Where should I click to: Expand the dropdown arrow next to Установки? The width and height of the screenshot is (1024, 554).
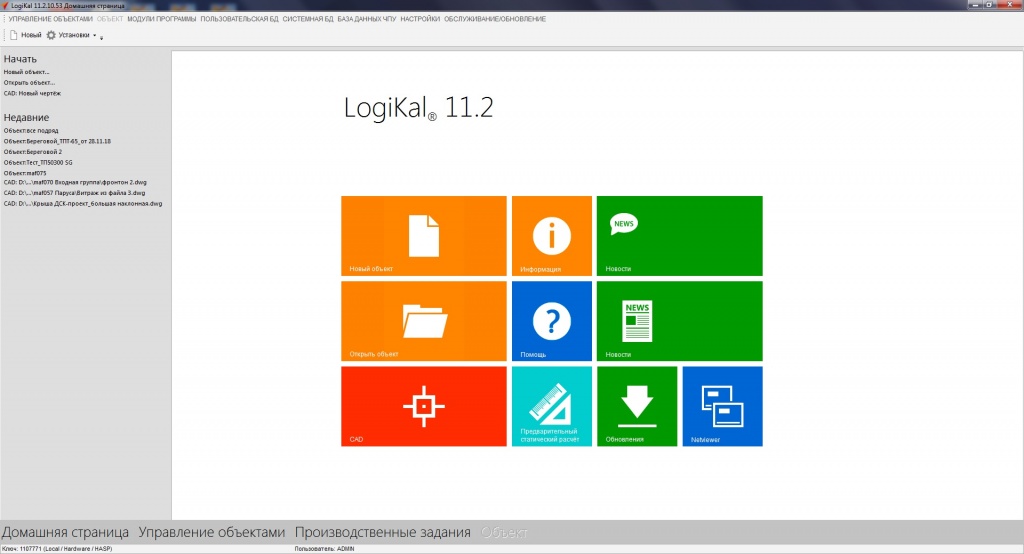click(95, 35)
